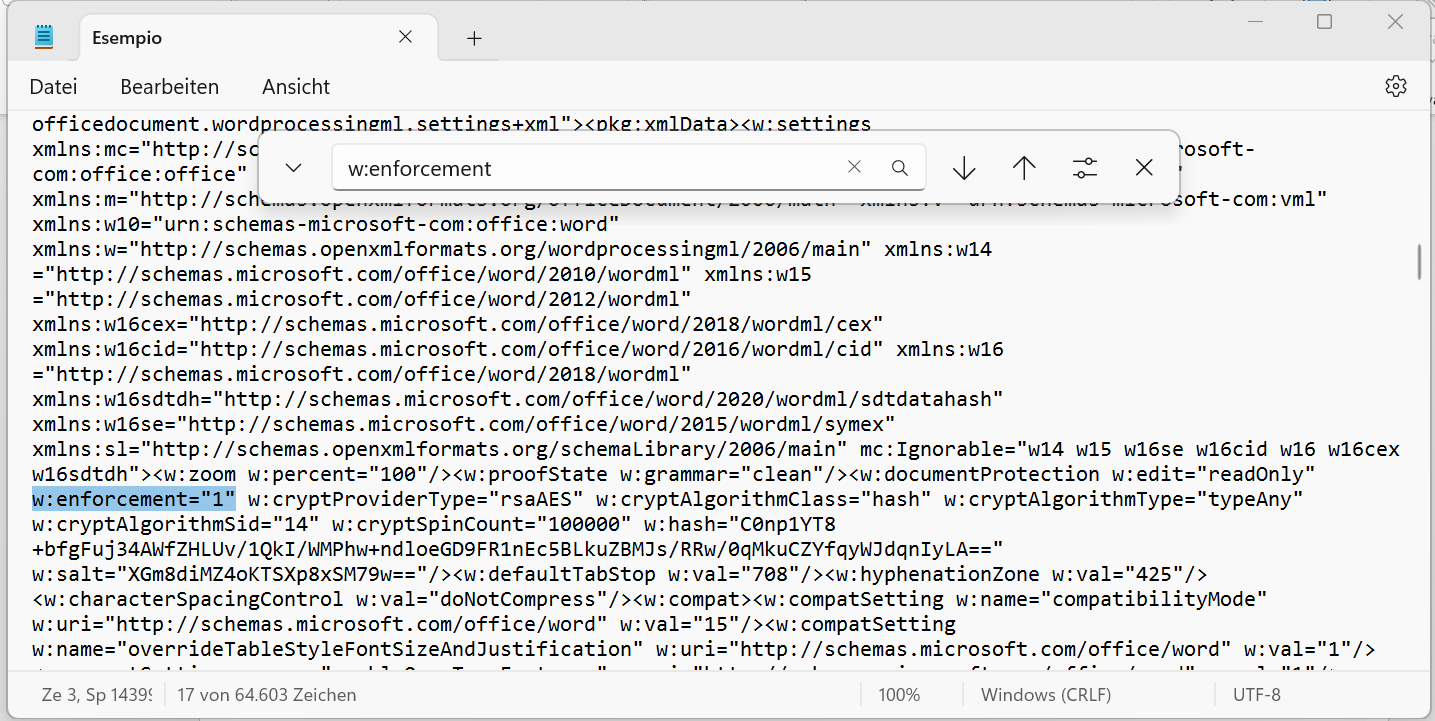Click the Windows (CRLF) line ending indicator

point(1045,694)
